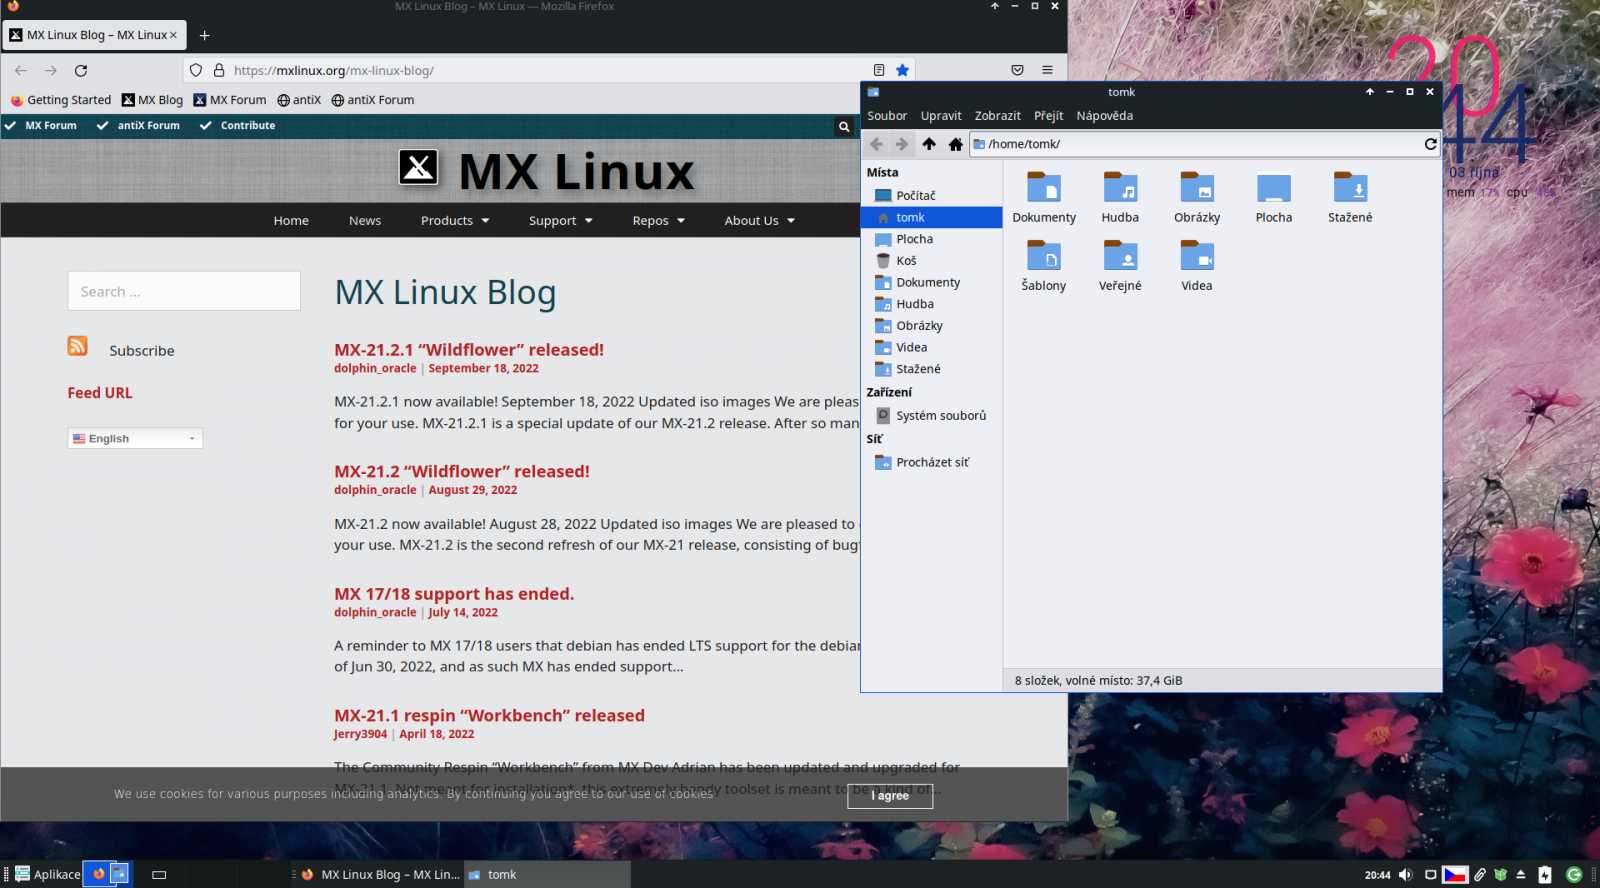Click the battery power manager tray icon
The image size is (1600, 888).
[1545, 875]
